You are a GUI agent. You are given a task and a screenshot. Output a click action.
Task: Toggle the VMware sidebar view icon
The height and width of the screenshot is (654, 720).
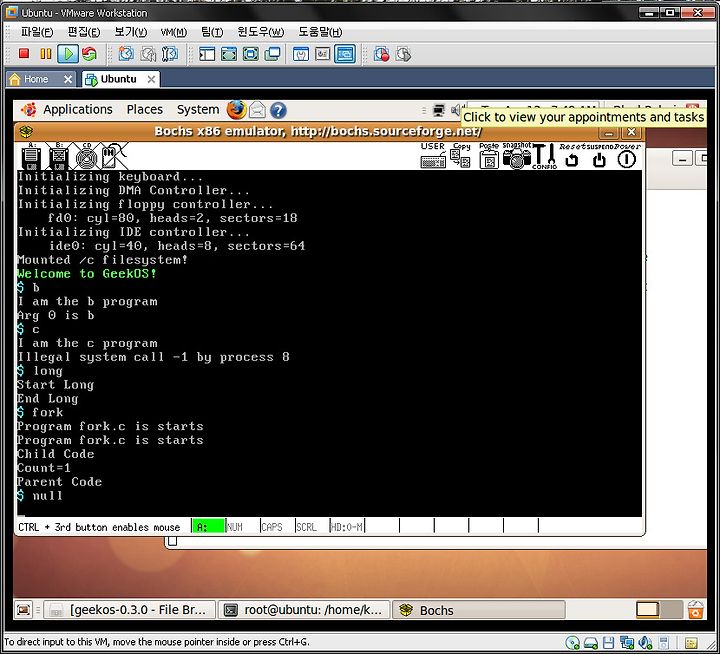pyautogui.click(x=207, y=54)
